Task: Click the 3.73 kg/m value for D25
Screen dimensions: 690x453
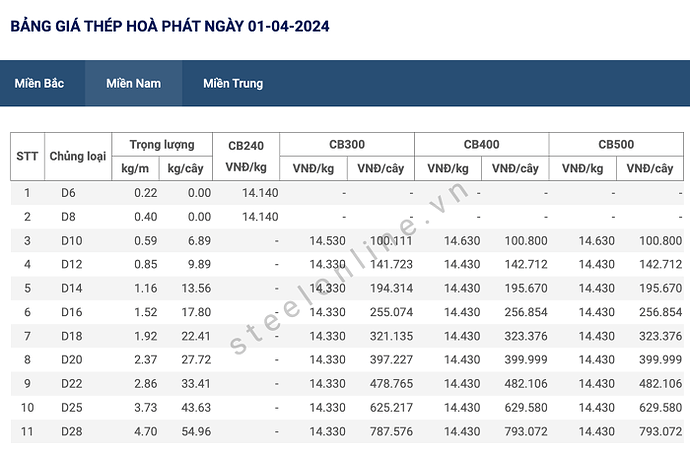Action: click(x=146, y=408)
